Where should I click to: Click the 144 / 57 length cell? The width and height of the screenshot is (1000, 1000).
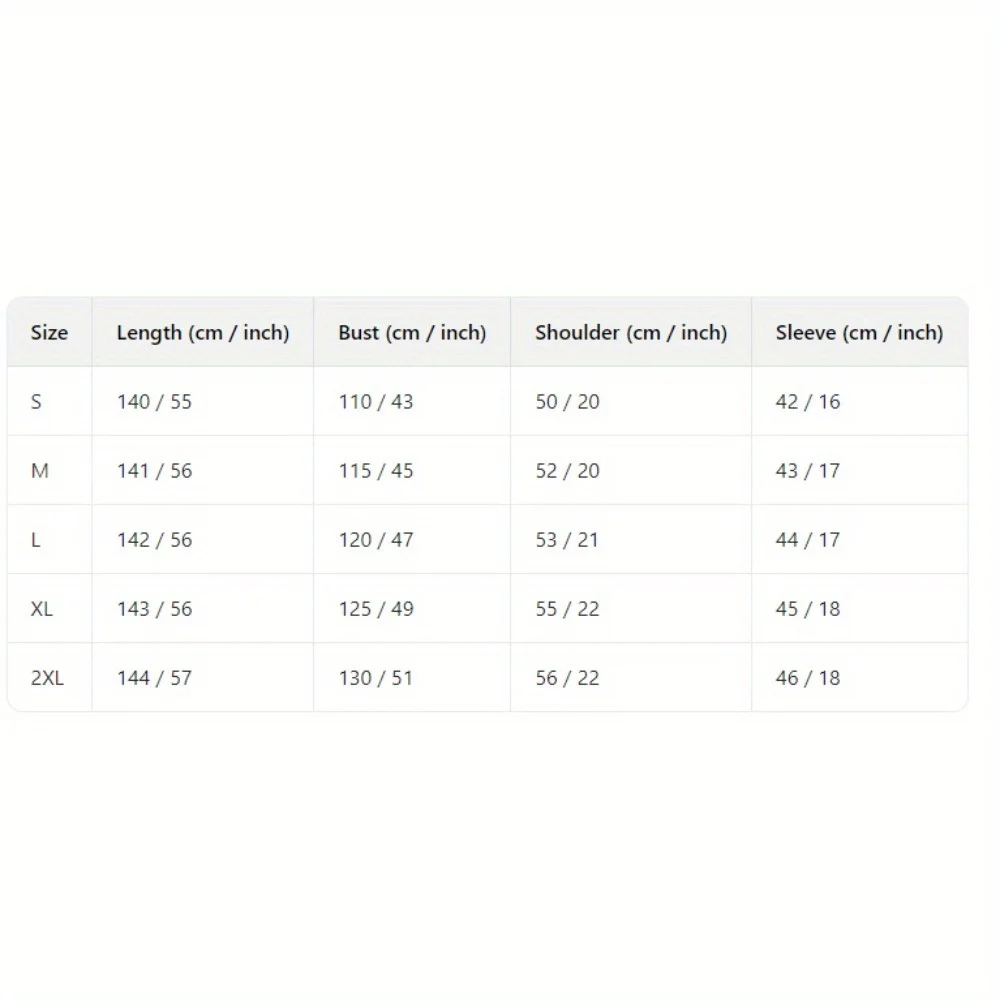coord(154,678)
